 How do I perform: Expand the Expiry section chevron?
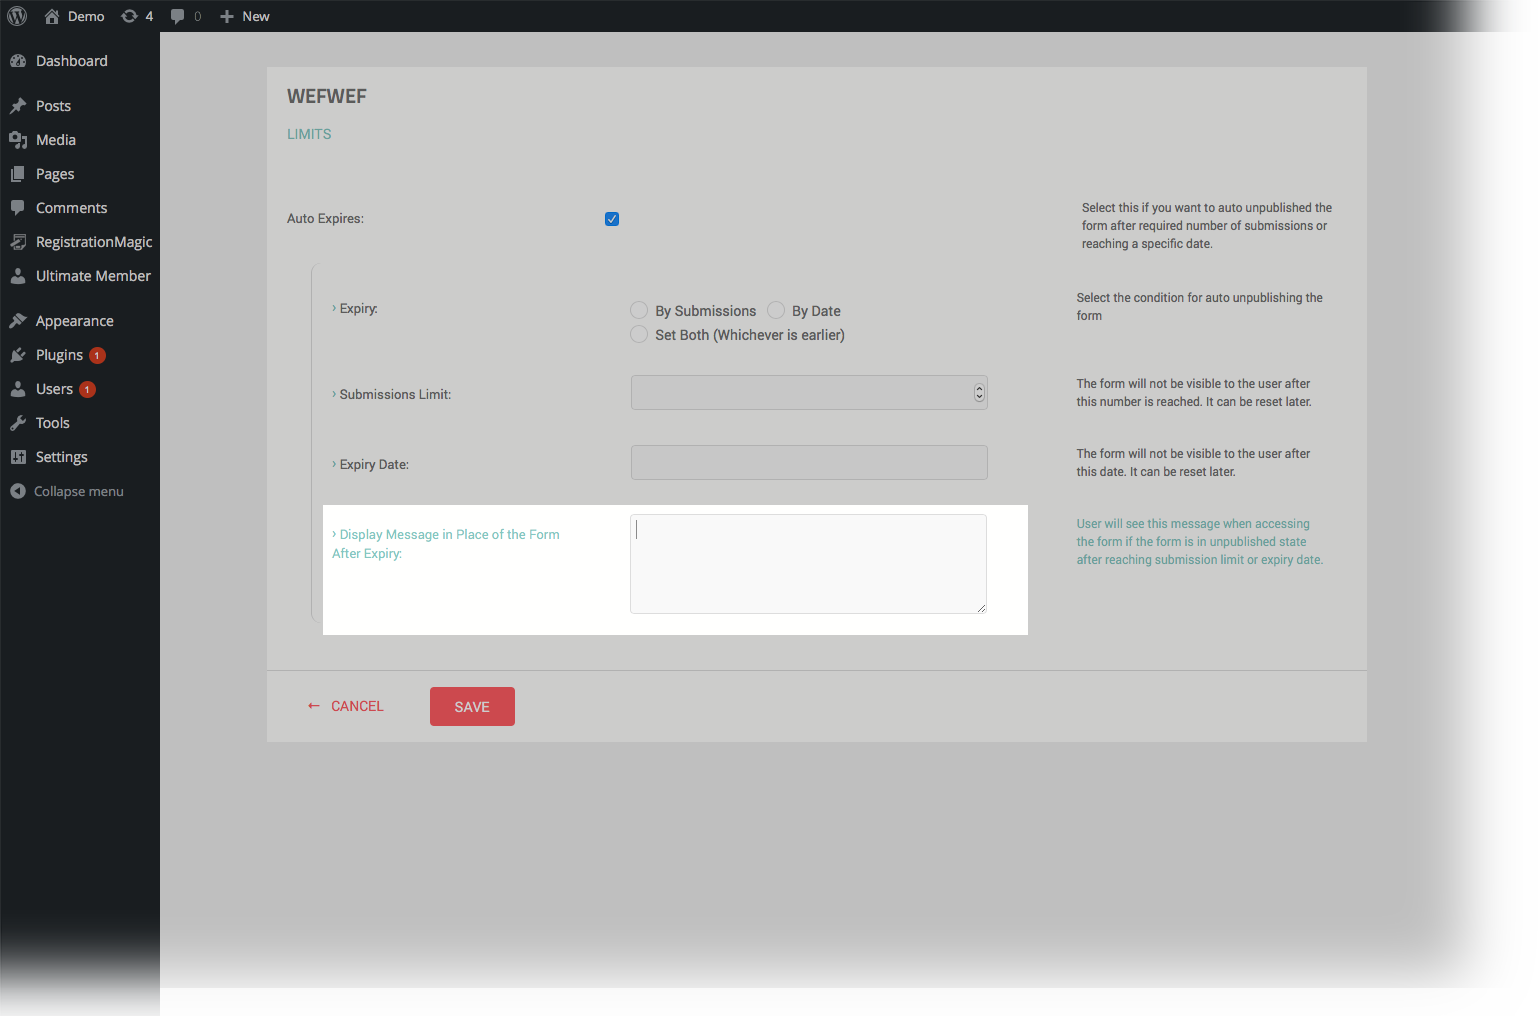coord(334,308)
